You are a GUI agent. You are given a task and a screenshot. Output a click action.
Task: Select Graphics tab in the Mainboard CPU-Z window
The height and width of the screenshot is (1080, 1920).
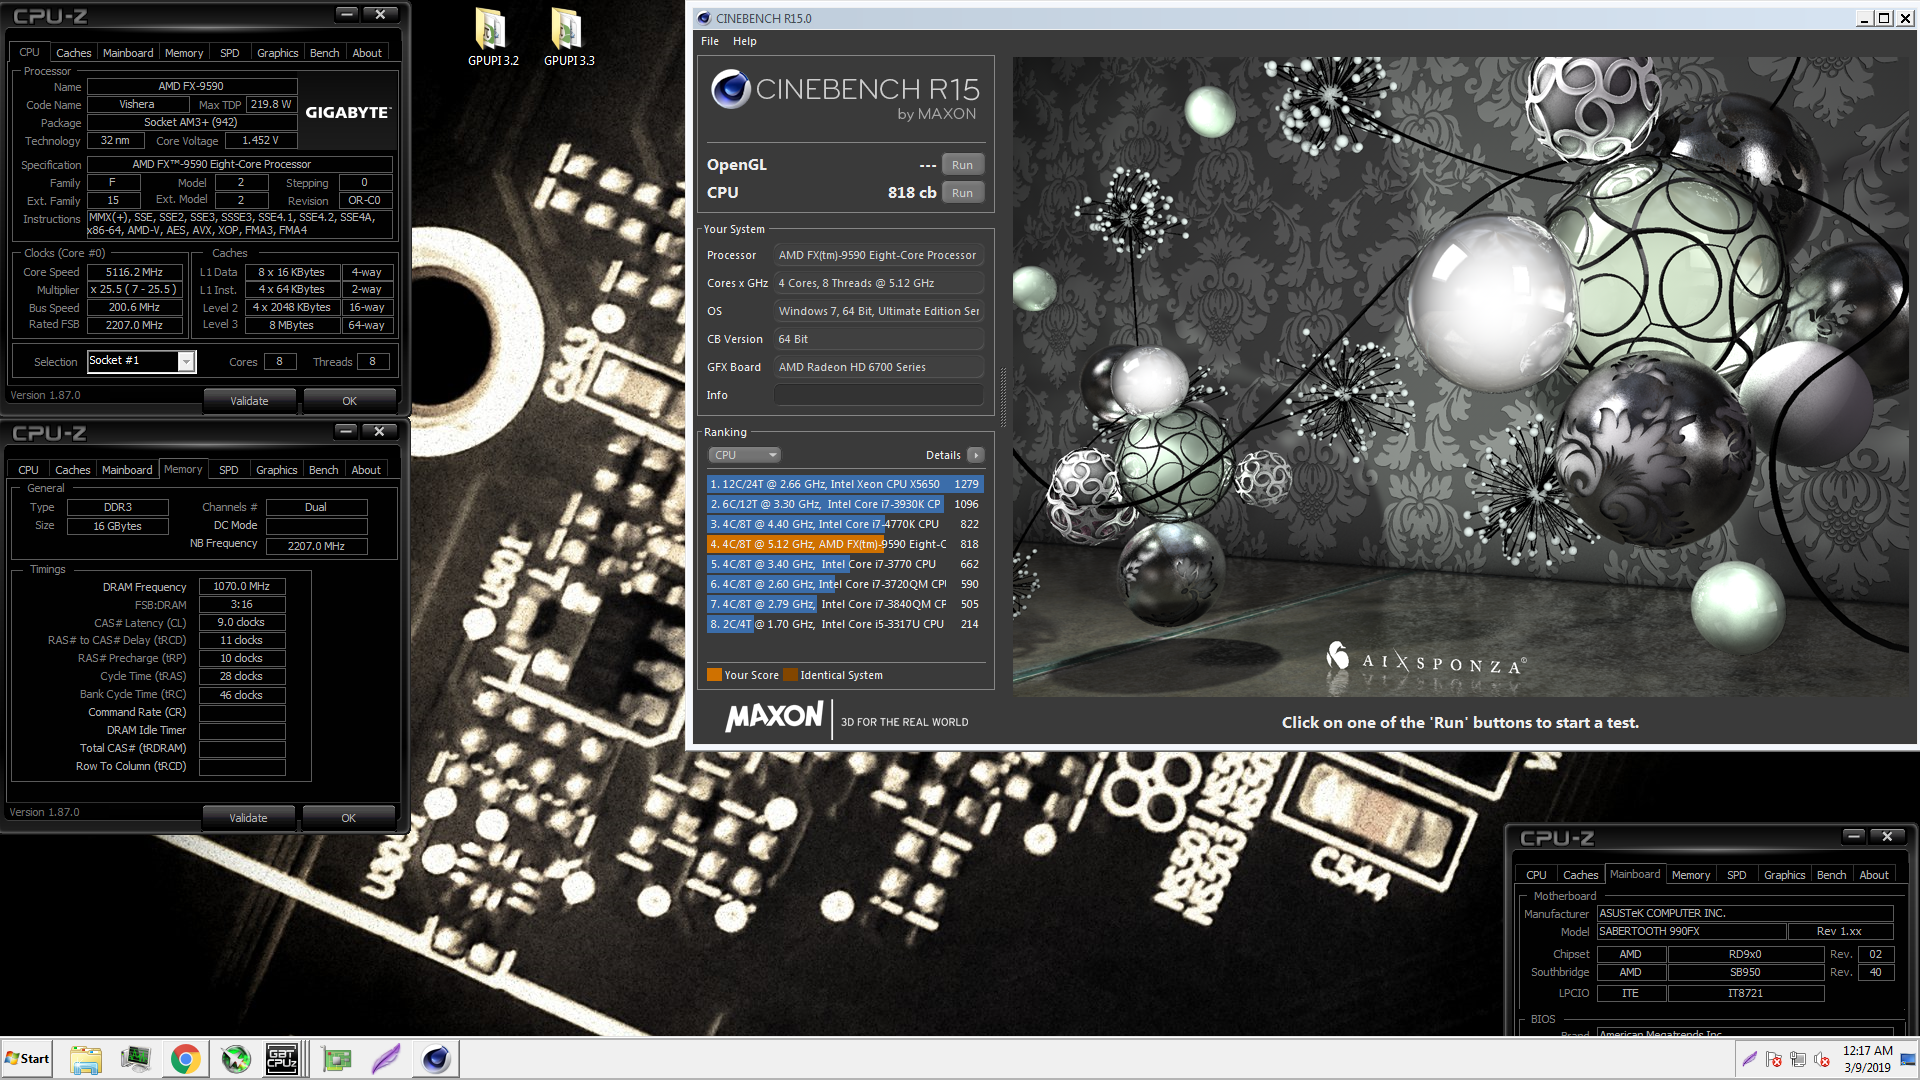pos(1784,875)
